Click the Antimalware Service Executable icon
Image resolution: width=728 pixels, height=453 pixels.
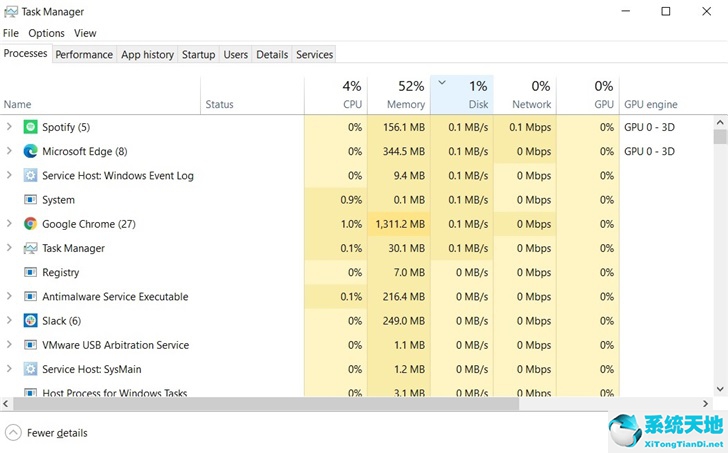click(30, 296)
